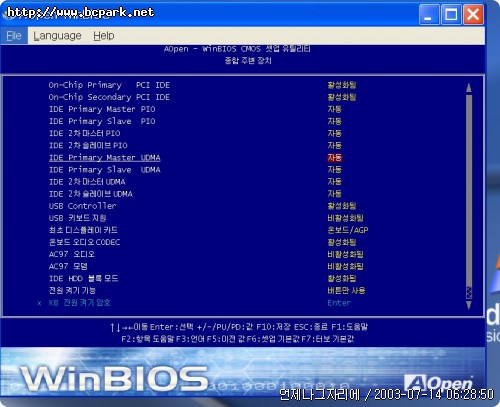Click highlighted 자동 value of Primary Master UDMA
Viewport: 500px width, 407px height.
335,158
